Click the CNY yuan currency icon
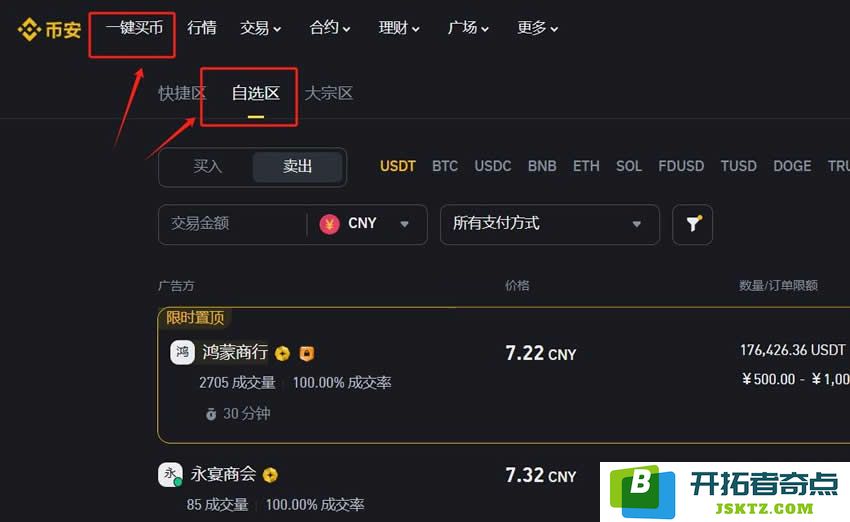 330,224
